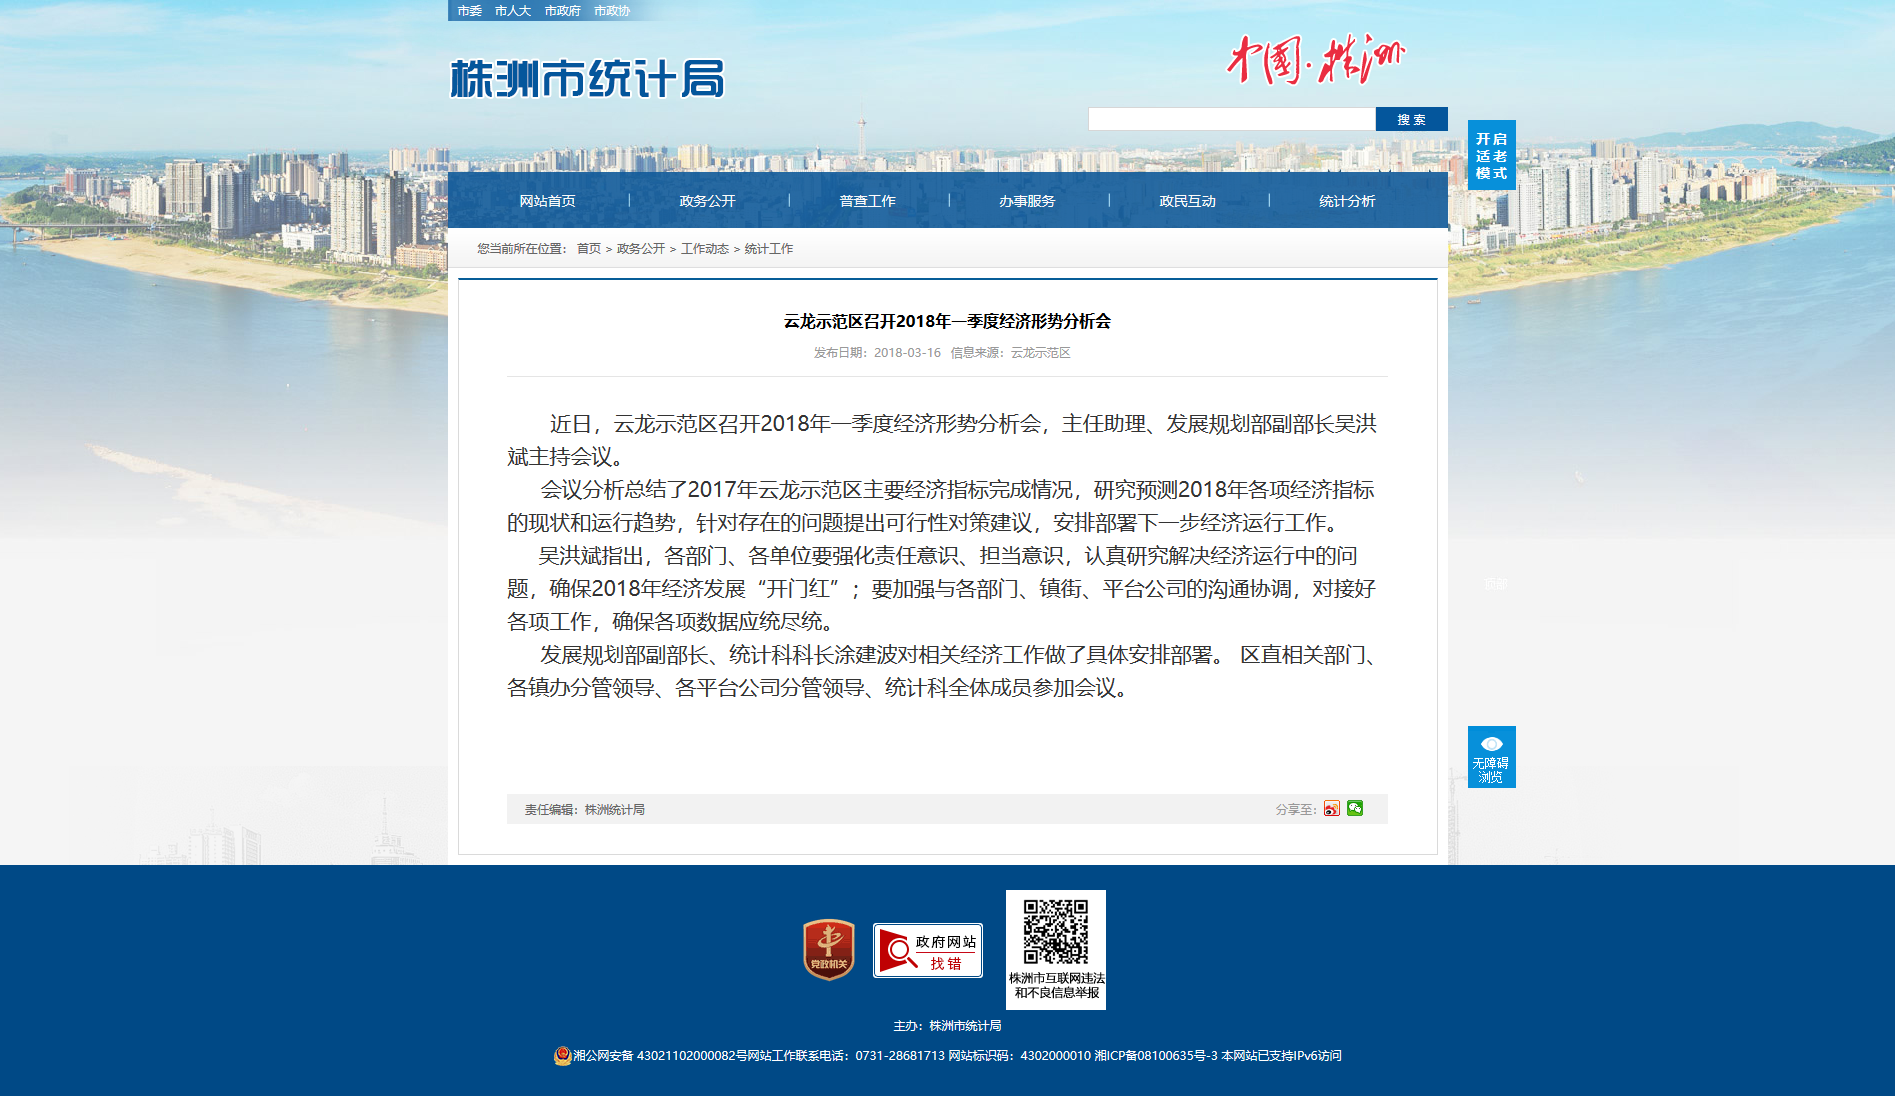The height and width of the screenshot is (1096, 1895).
Task: Click the 株洲市统计局 site logo
Action: click(587, 79)
